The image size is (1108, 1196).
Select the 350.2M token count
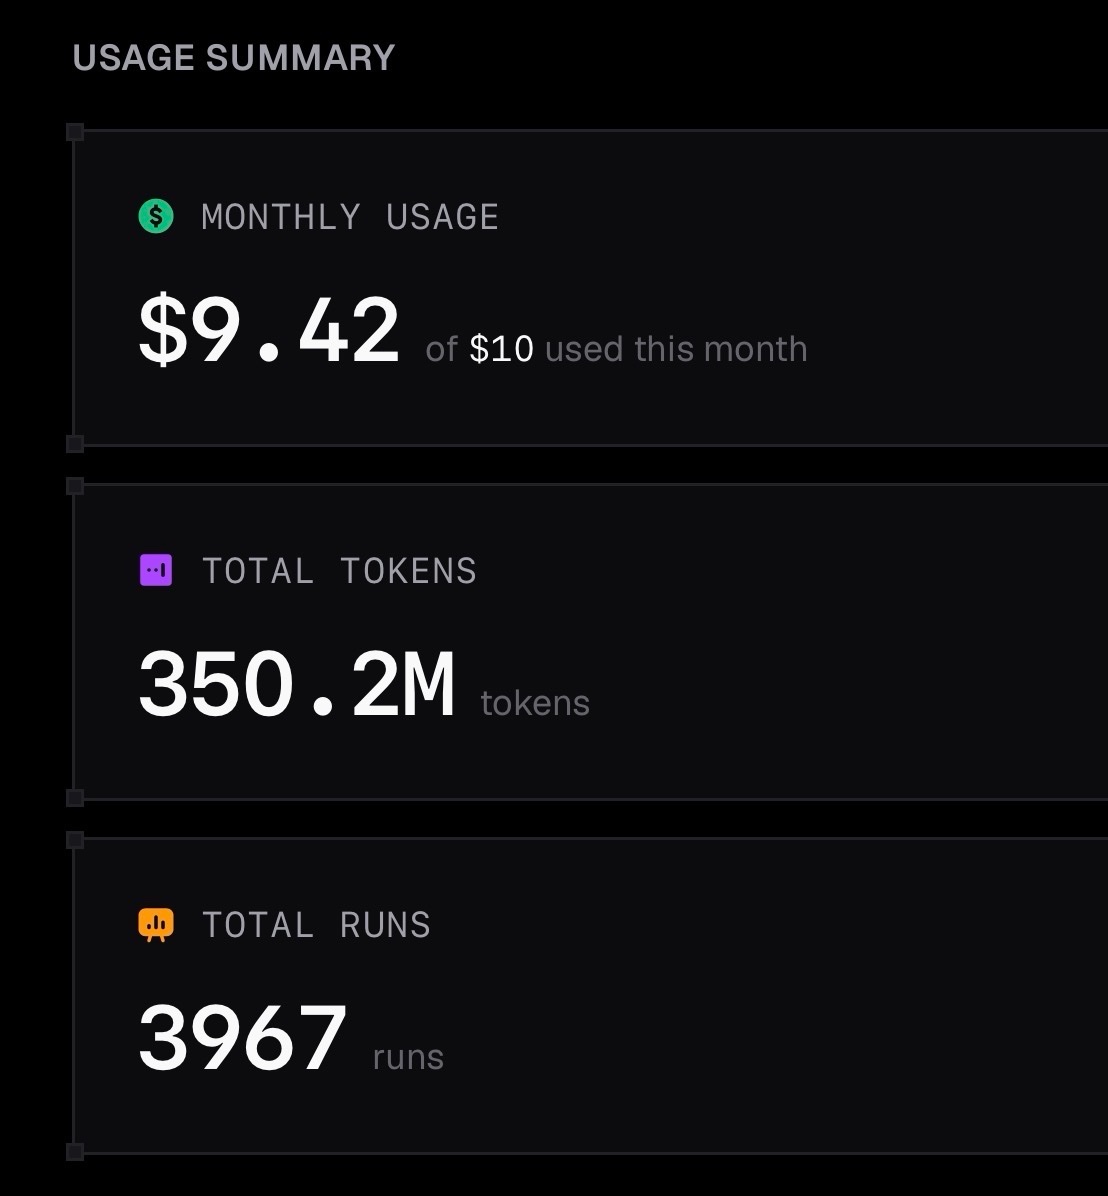click(297, 683)
